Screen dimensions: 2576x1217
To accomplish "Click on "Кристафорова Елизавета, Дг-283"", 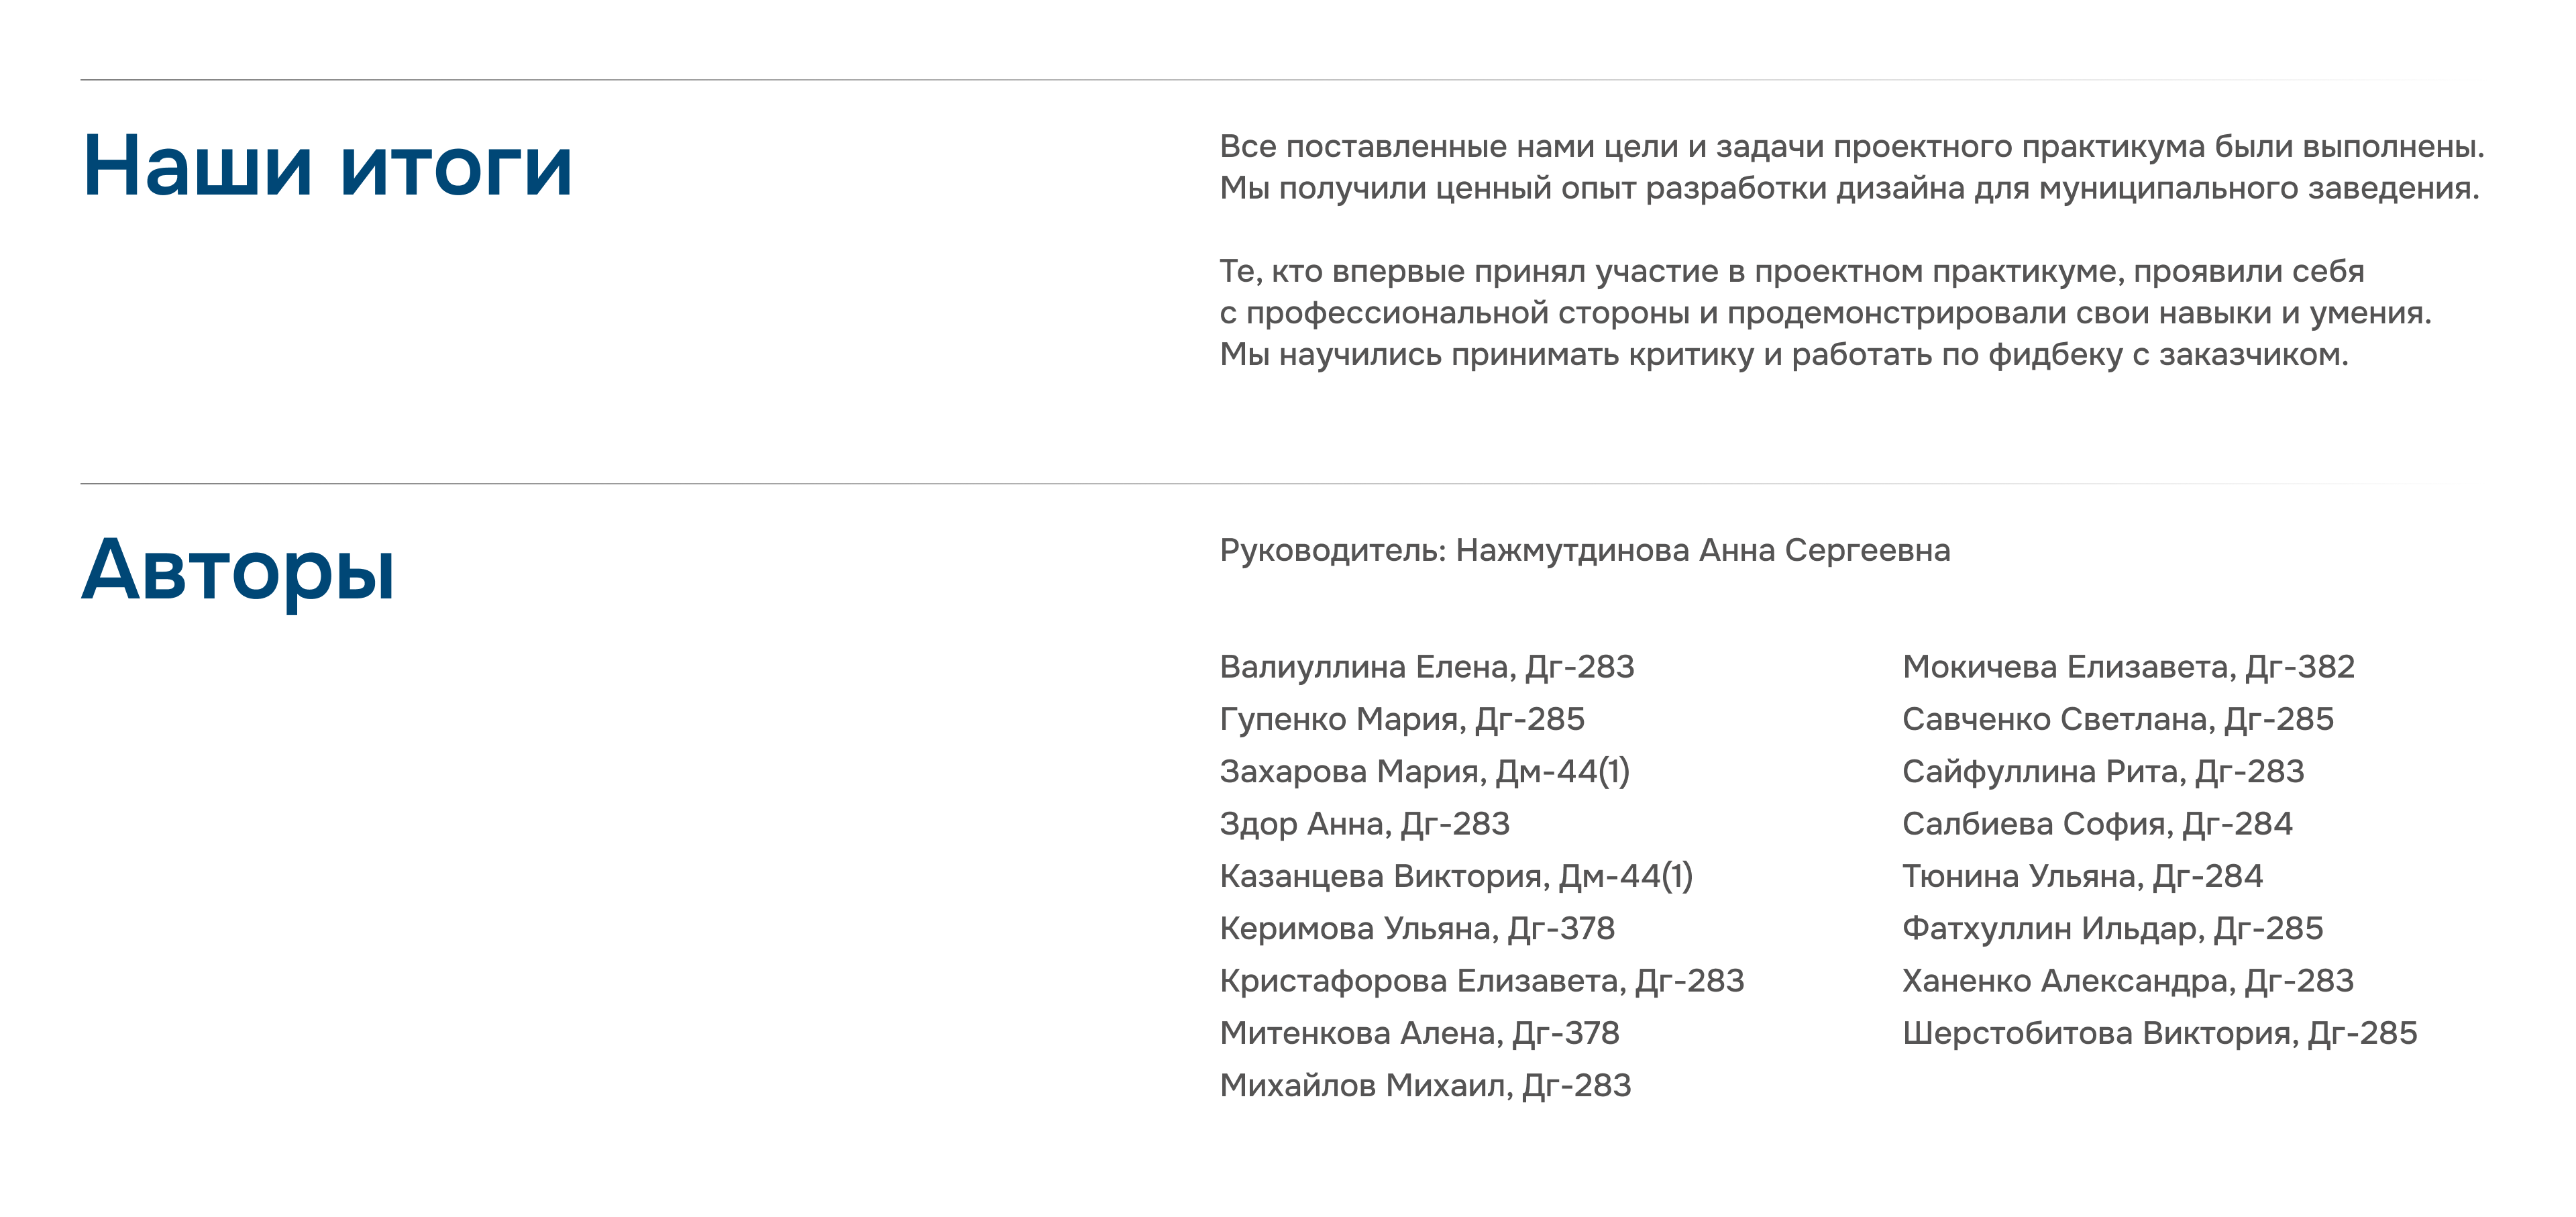I will (1481, 981).
